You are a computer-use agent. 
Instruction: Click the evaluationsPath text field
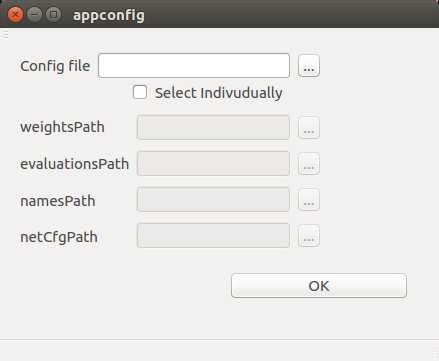click(213, 163)
